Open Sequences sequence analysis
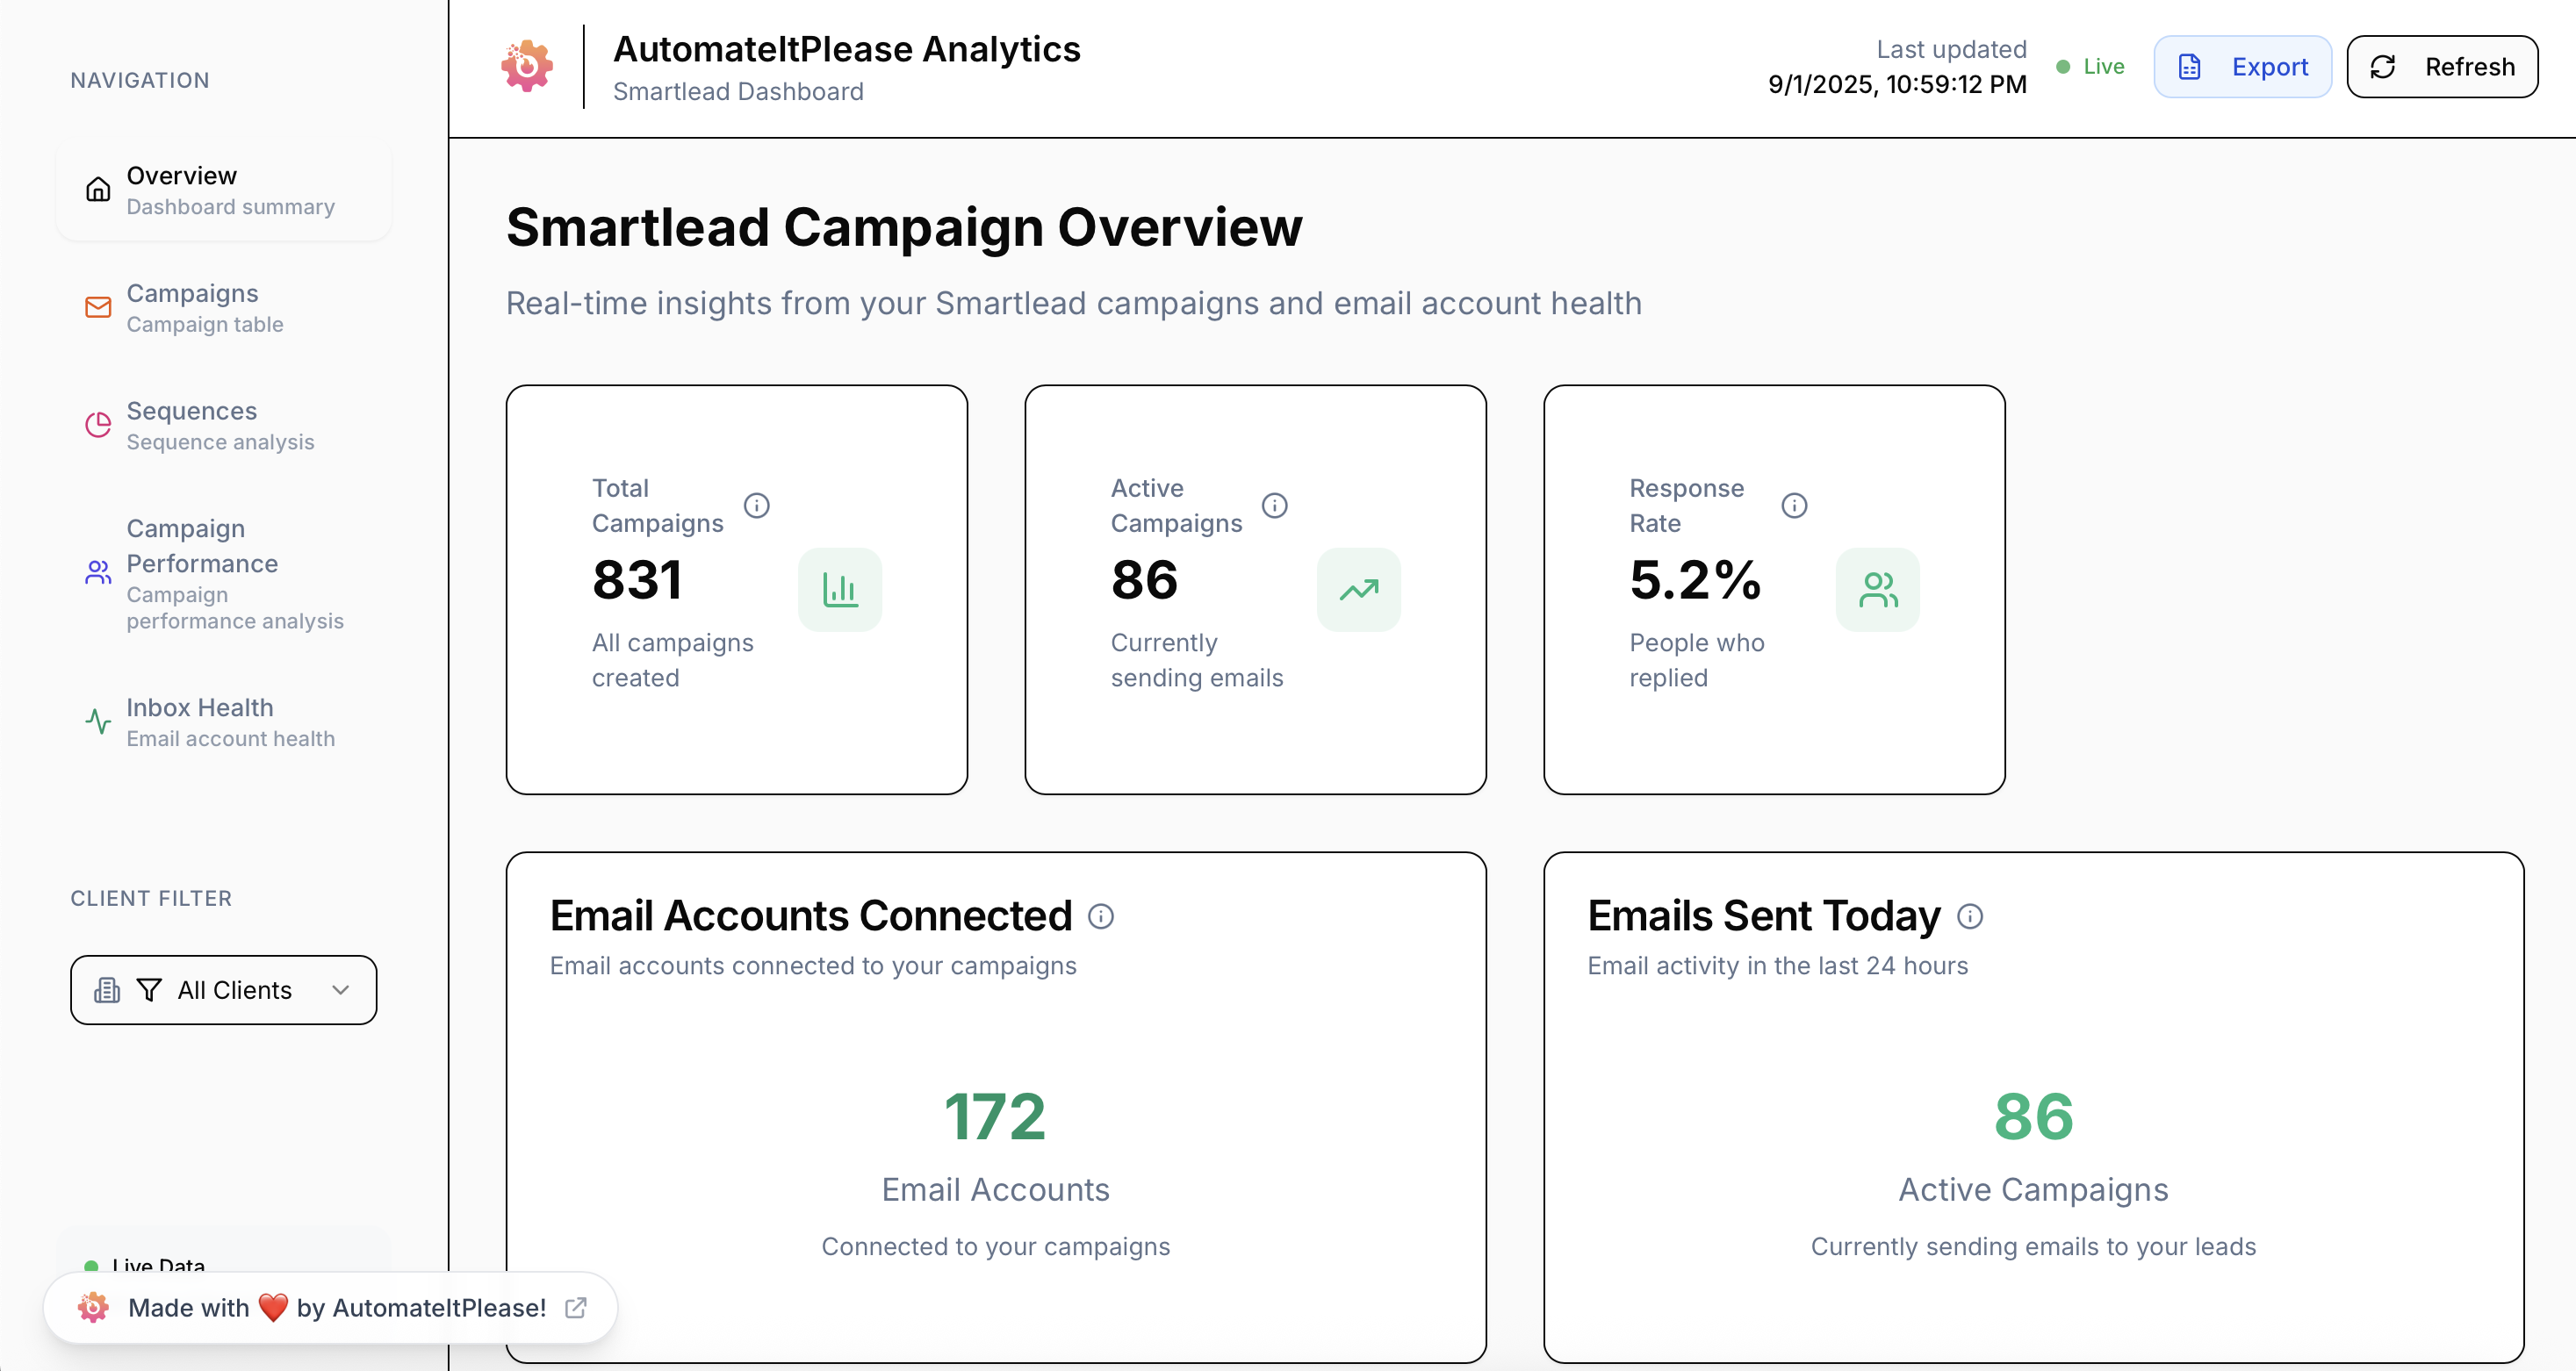This screenshot has width=2576, height=1371. click(224, 426)
